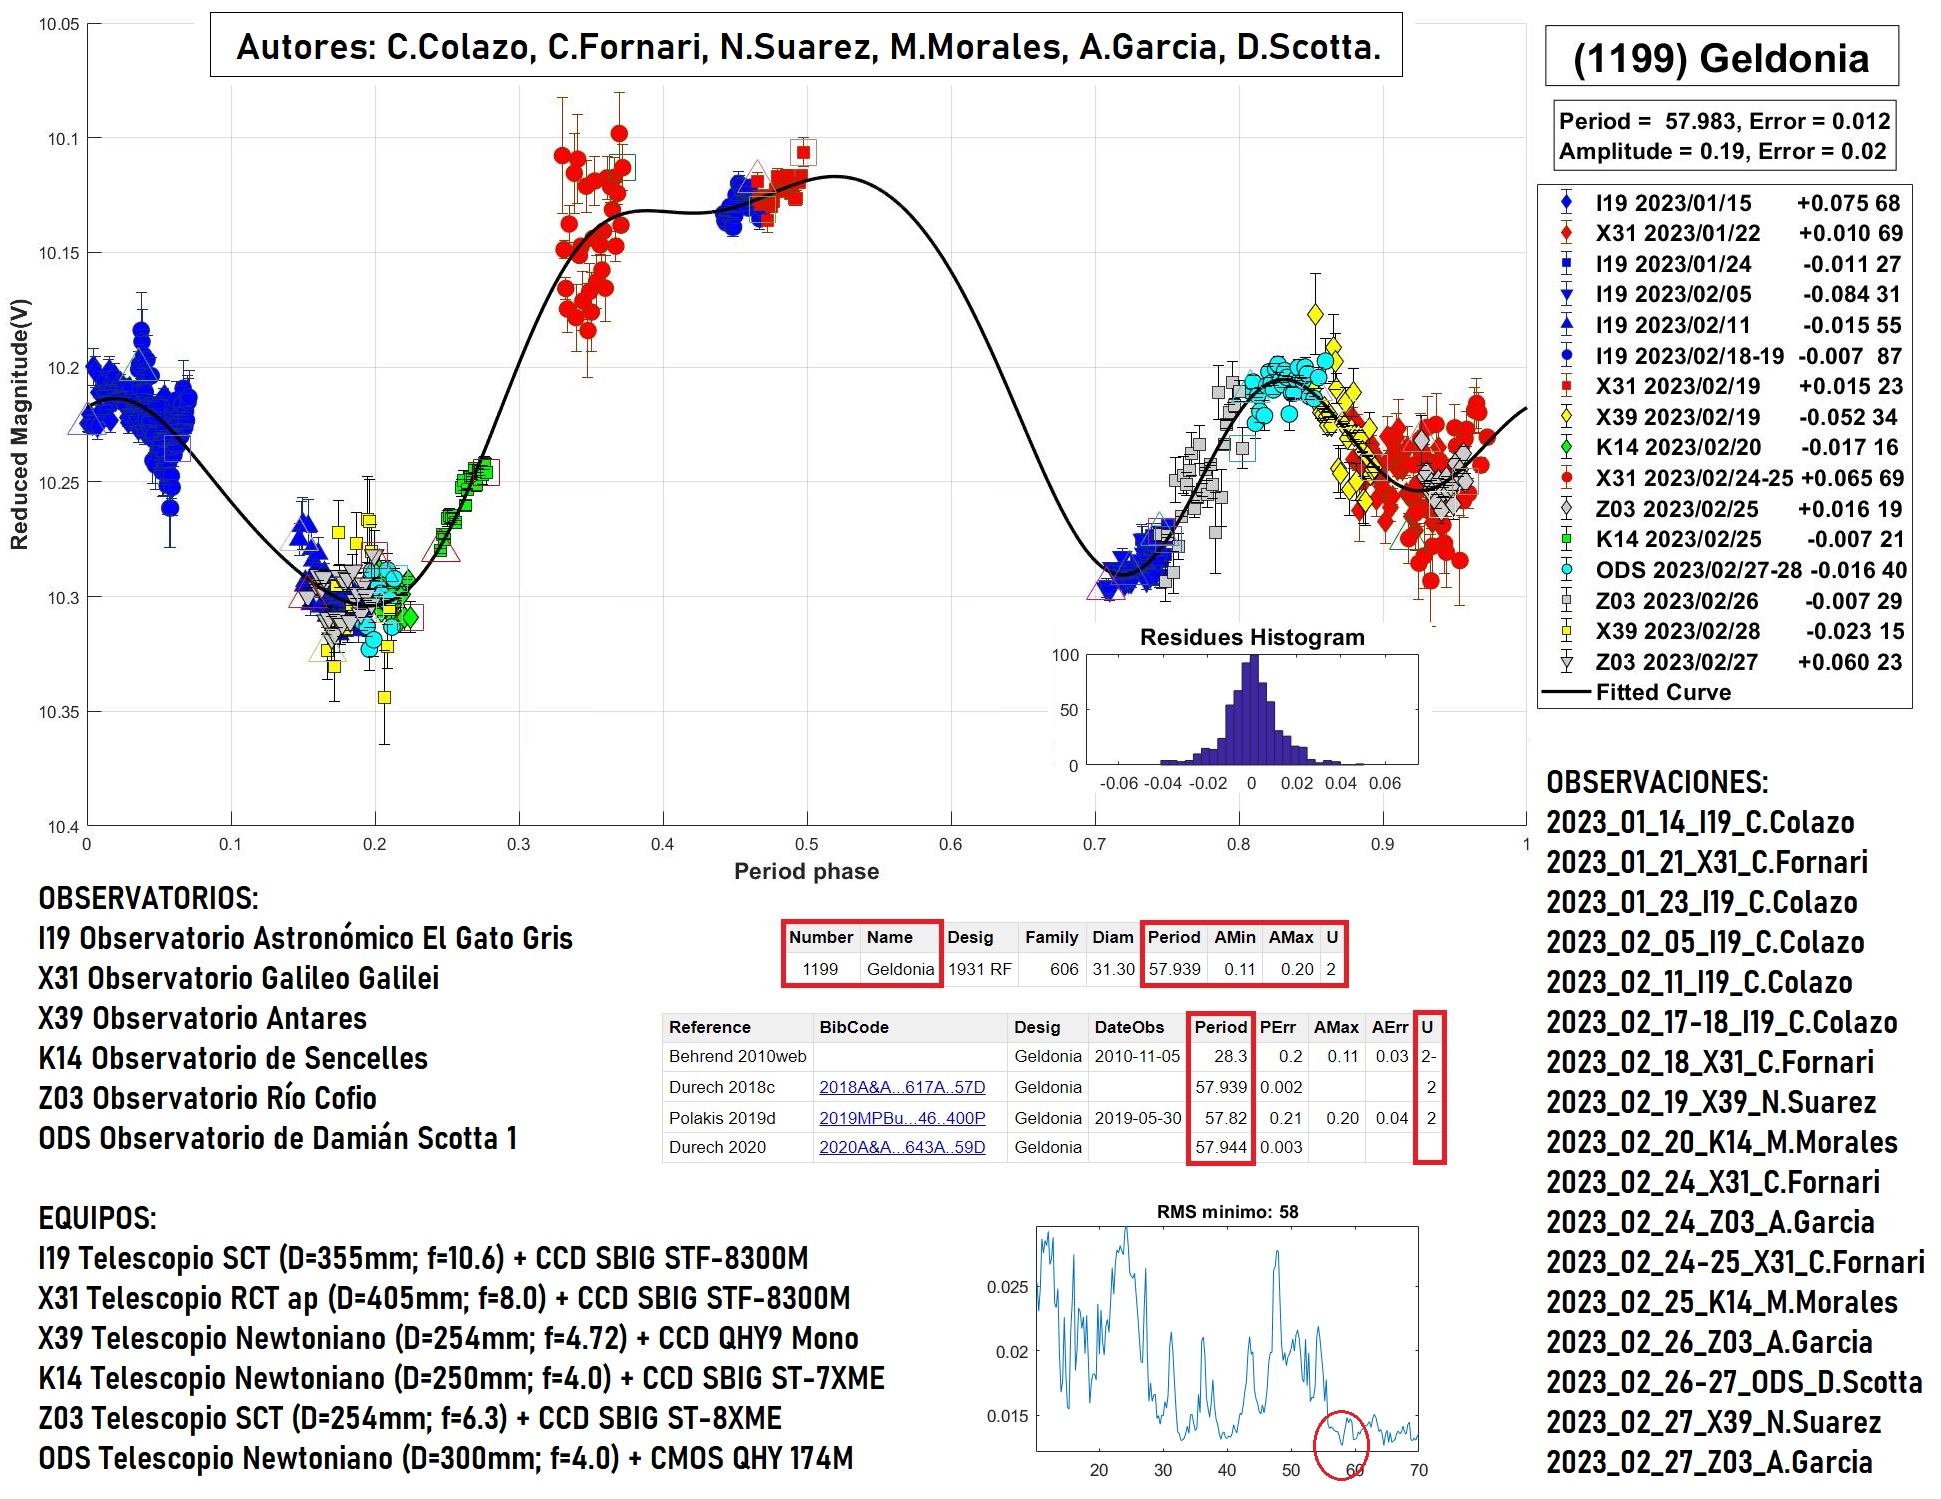Click observation 2023_01_14_I19_C.Colazo
The width and height of the screenshot is (1941, 1499).
[1701, 822]
